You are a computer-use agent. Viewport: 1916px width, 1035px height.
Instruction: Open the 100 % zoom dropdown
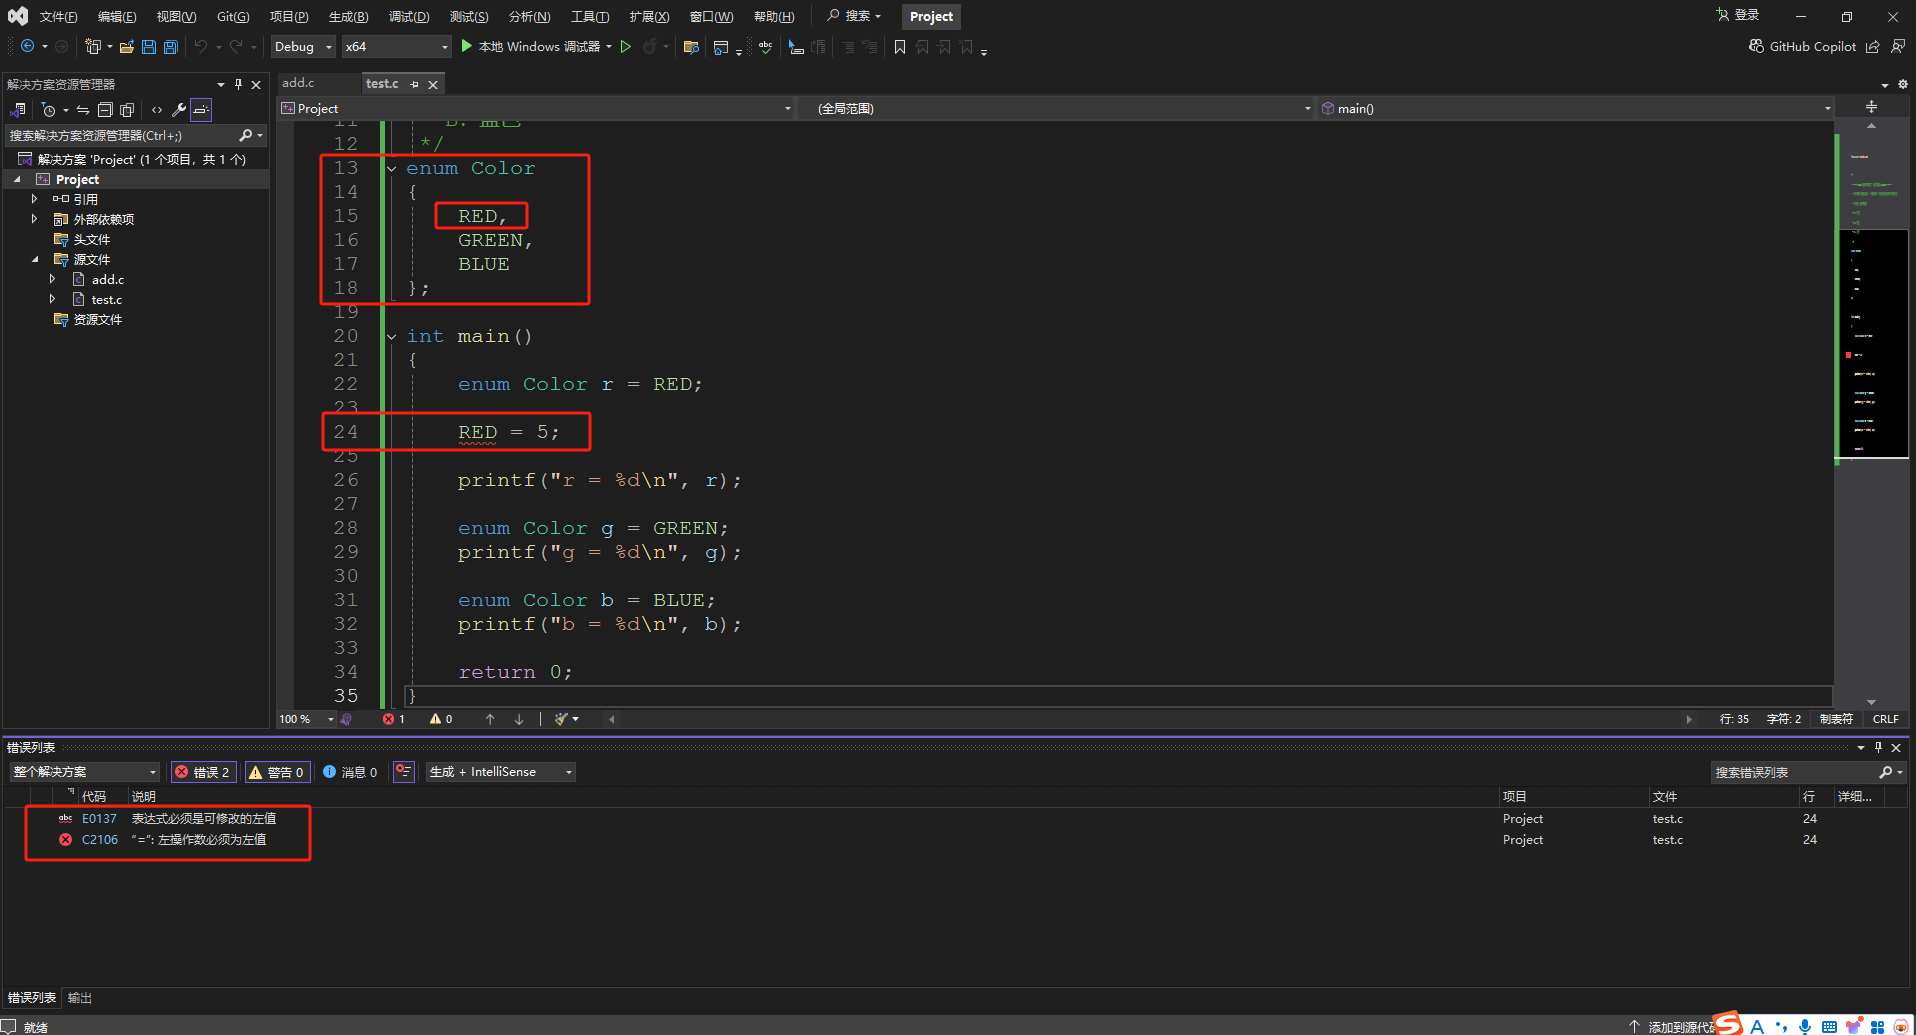click(306, 719)
